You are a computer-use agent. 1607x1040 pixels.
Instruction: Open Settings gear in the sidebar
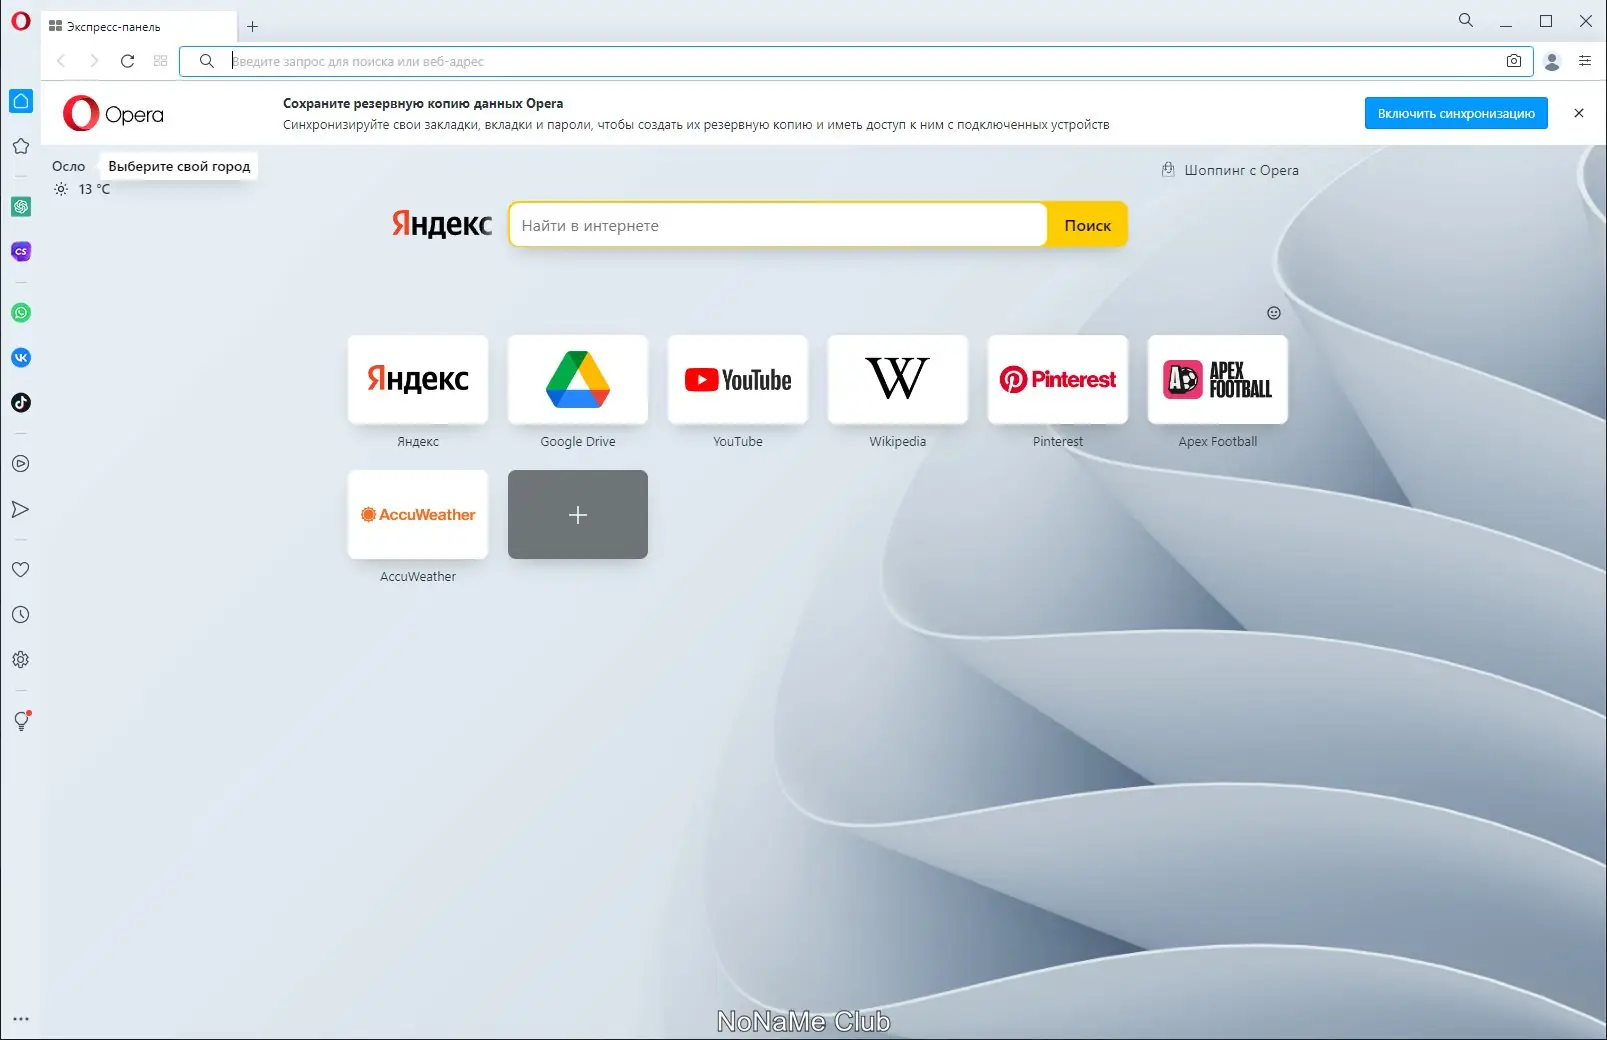tap(21, 660)
